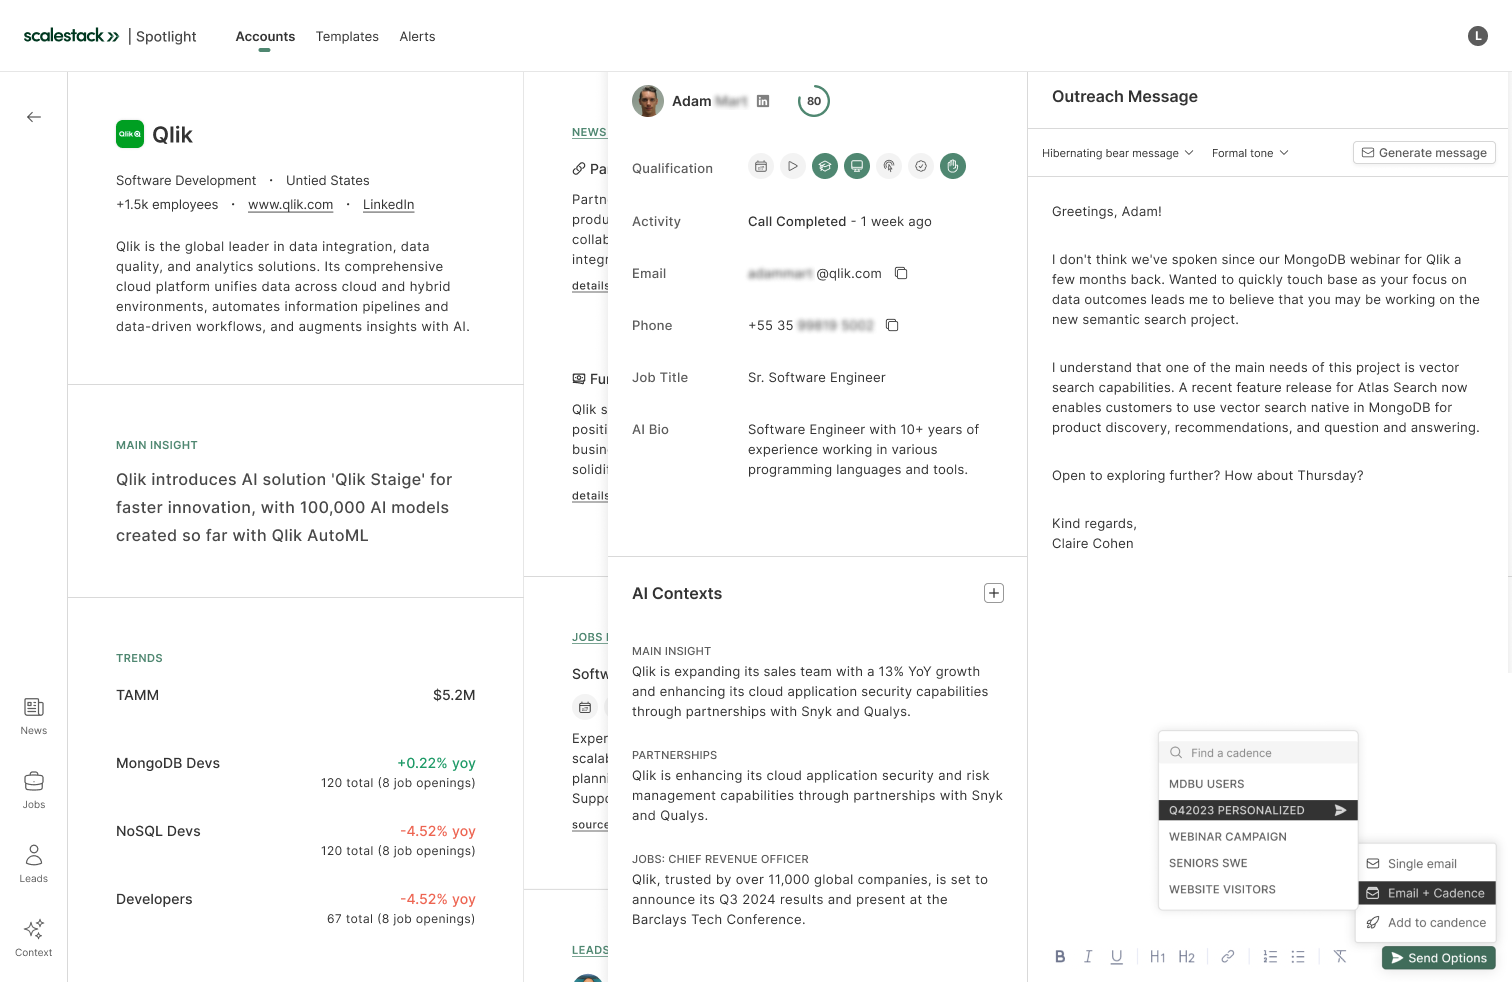Click the scalestack logo

[x=71, y=36]
